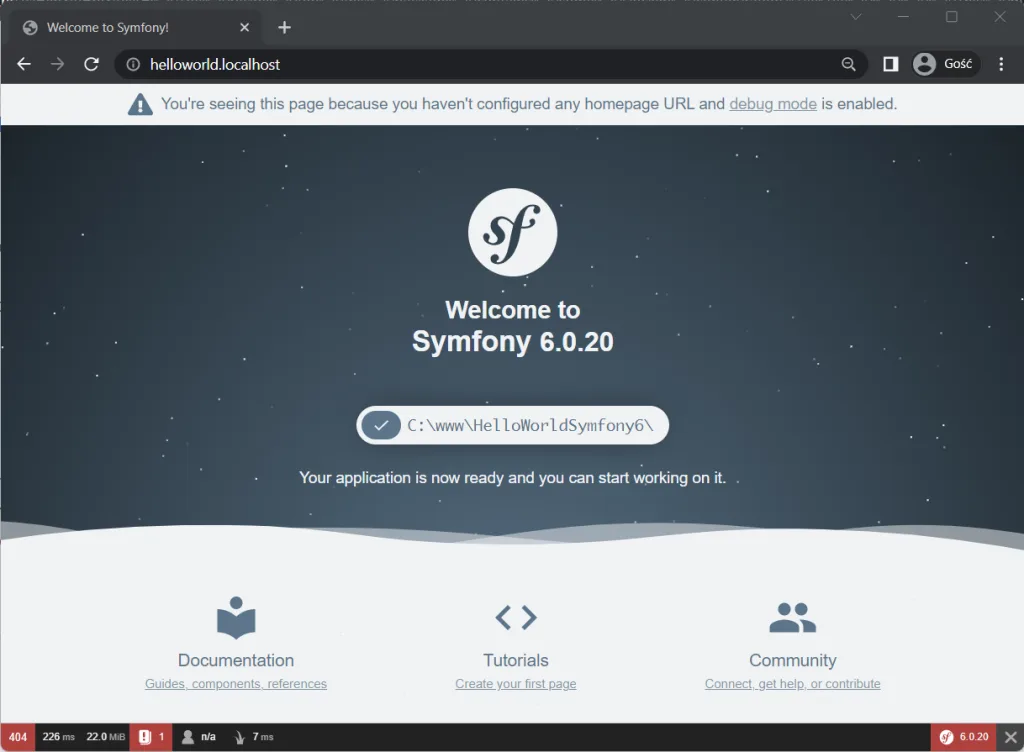Image resolution: width=1024 pixels, height=752 pixels.
Task: Click the Symfony sf logo
Action: [x=513, y=232]
